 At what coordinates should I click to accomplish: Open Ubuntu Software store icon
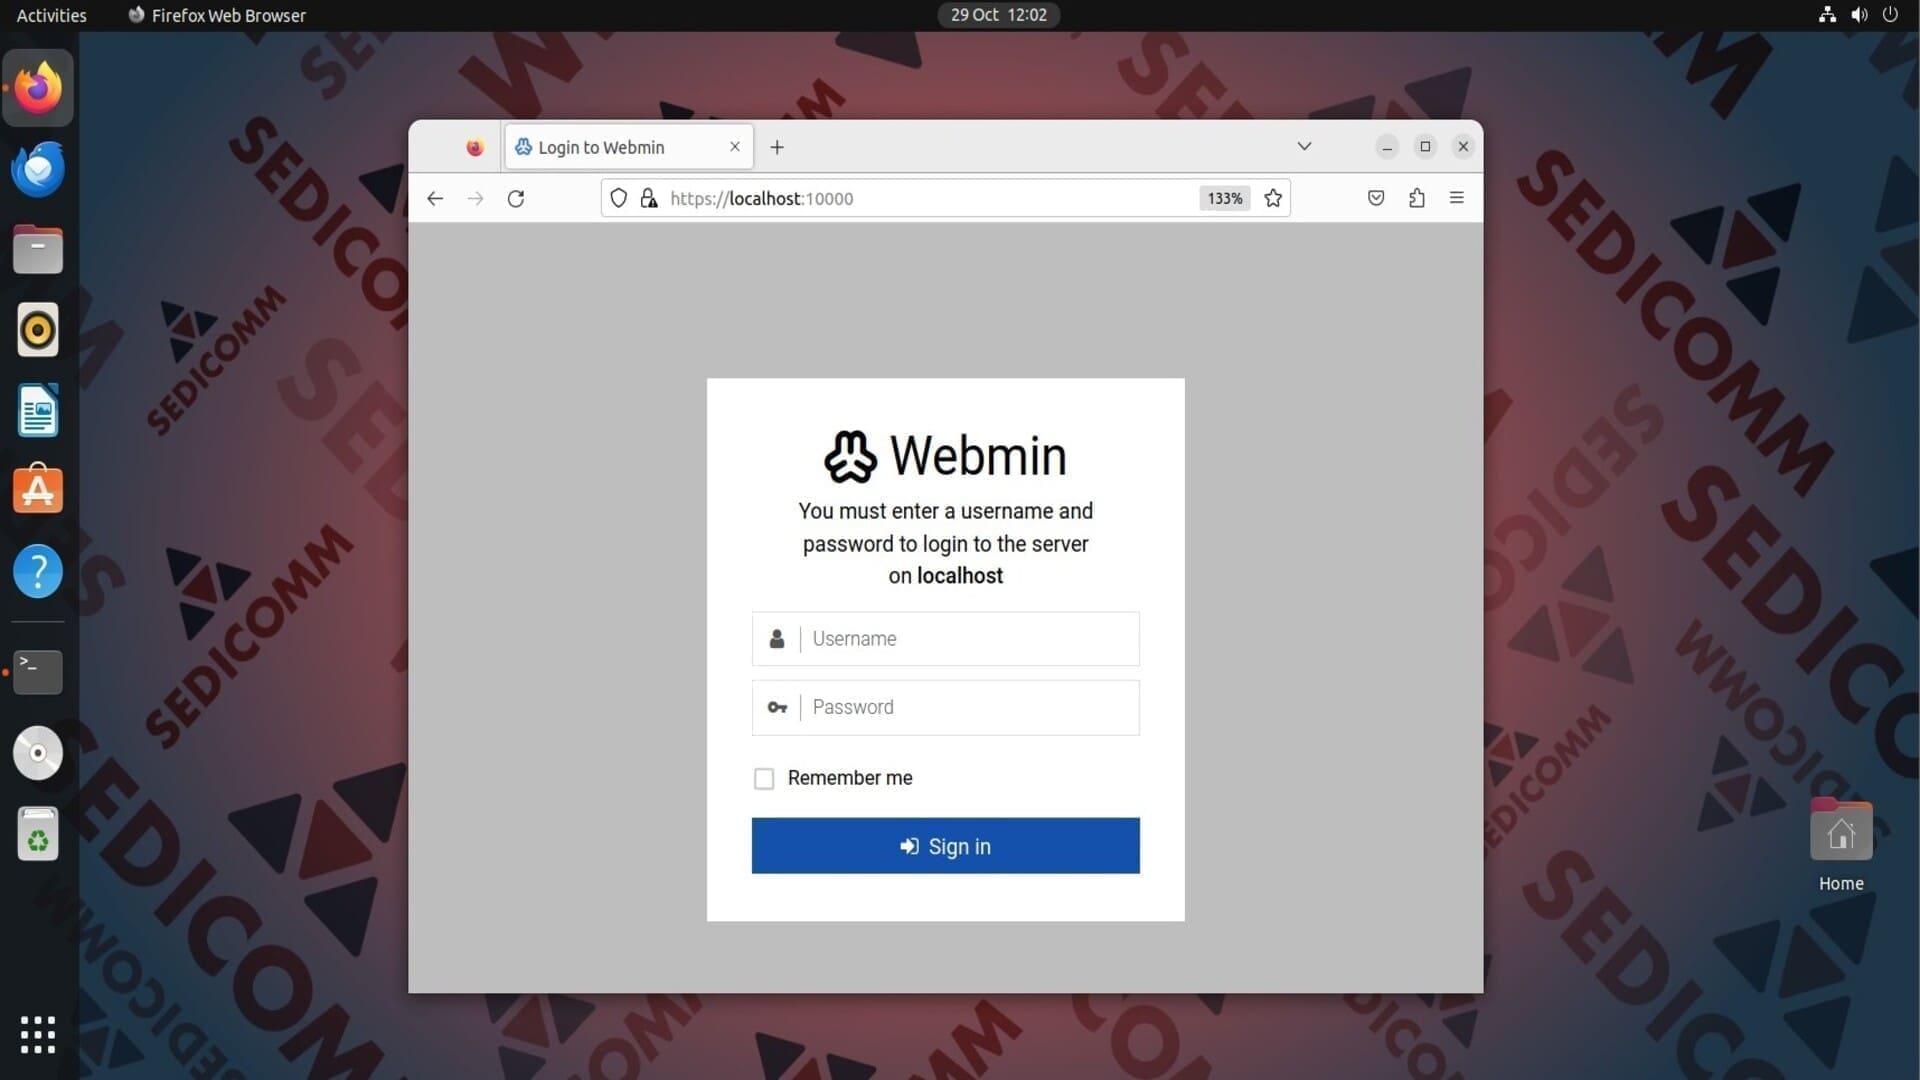click(38, 490)
